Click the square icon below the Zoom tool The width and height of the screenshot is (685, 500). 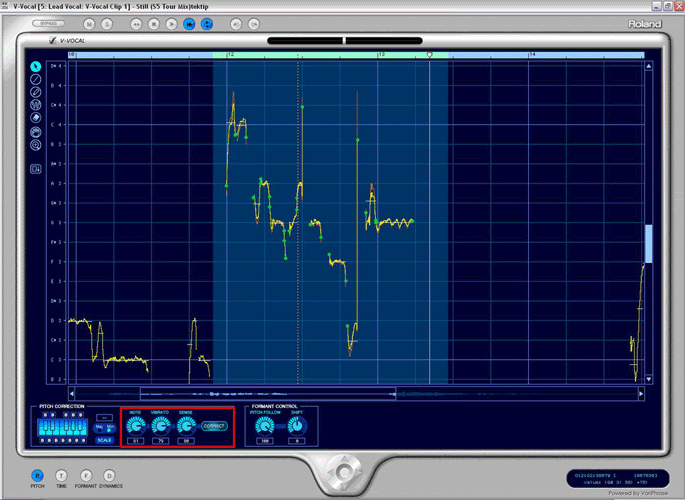pos(36,169)
